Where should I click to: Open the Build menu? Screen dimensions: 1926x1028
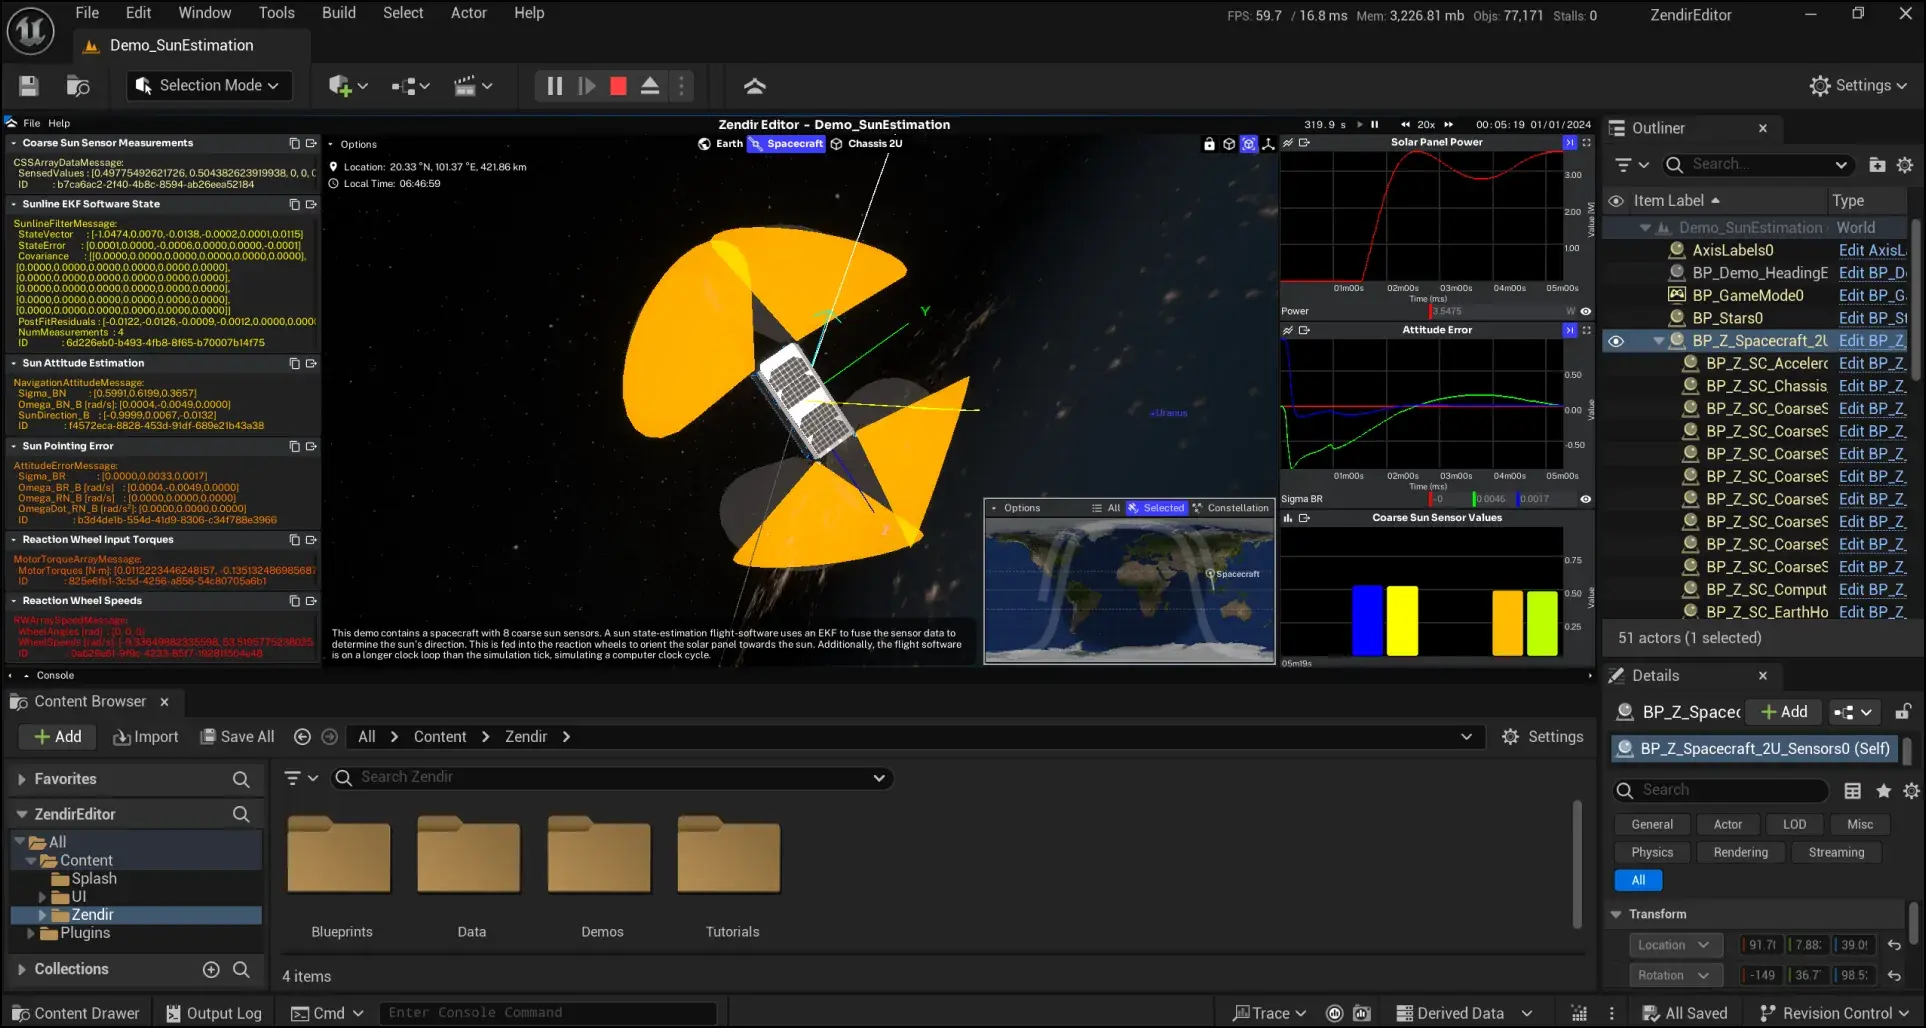point(338,13)
